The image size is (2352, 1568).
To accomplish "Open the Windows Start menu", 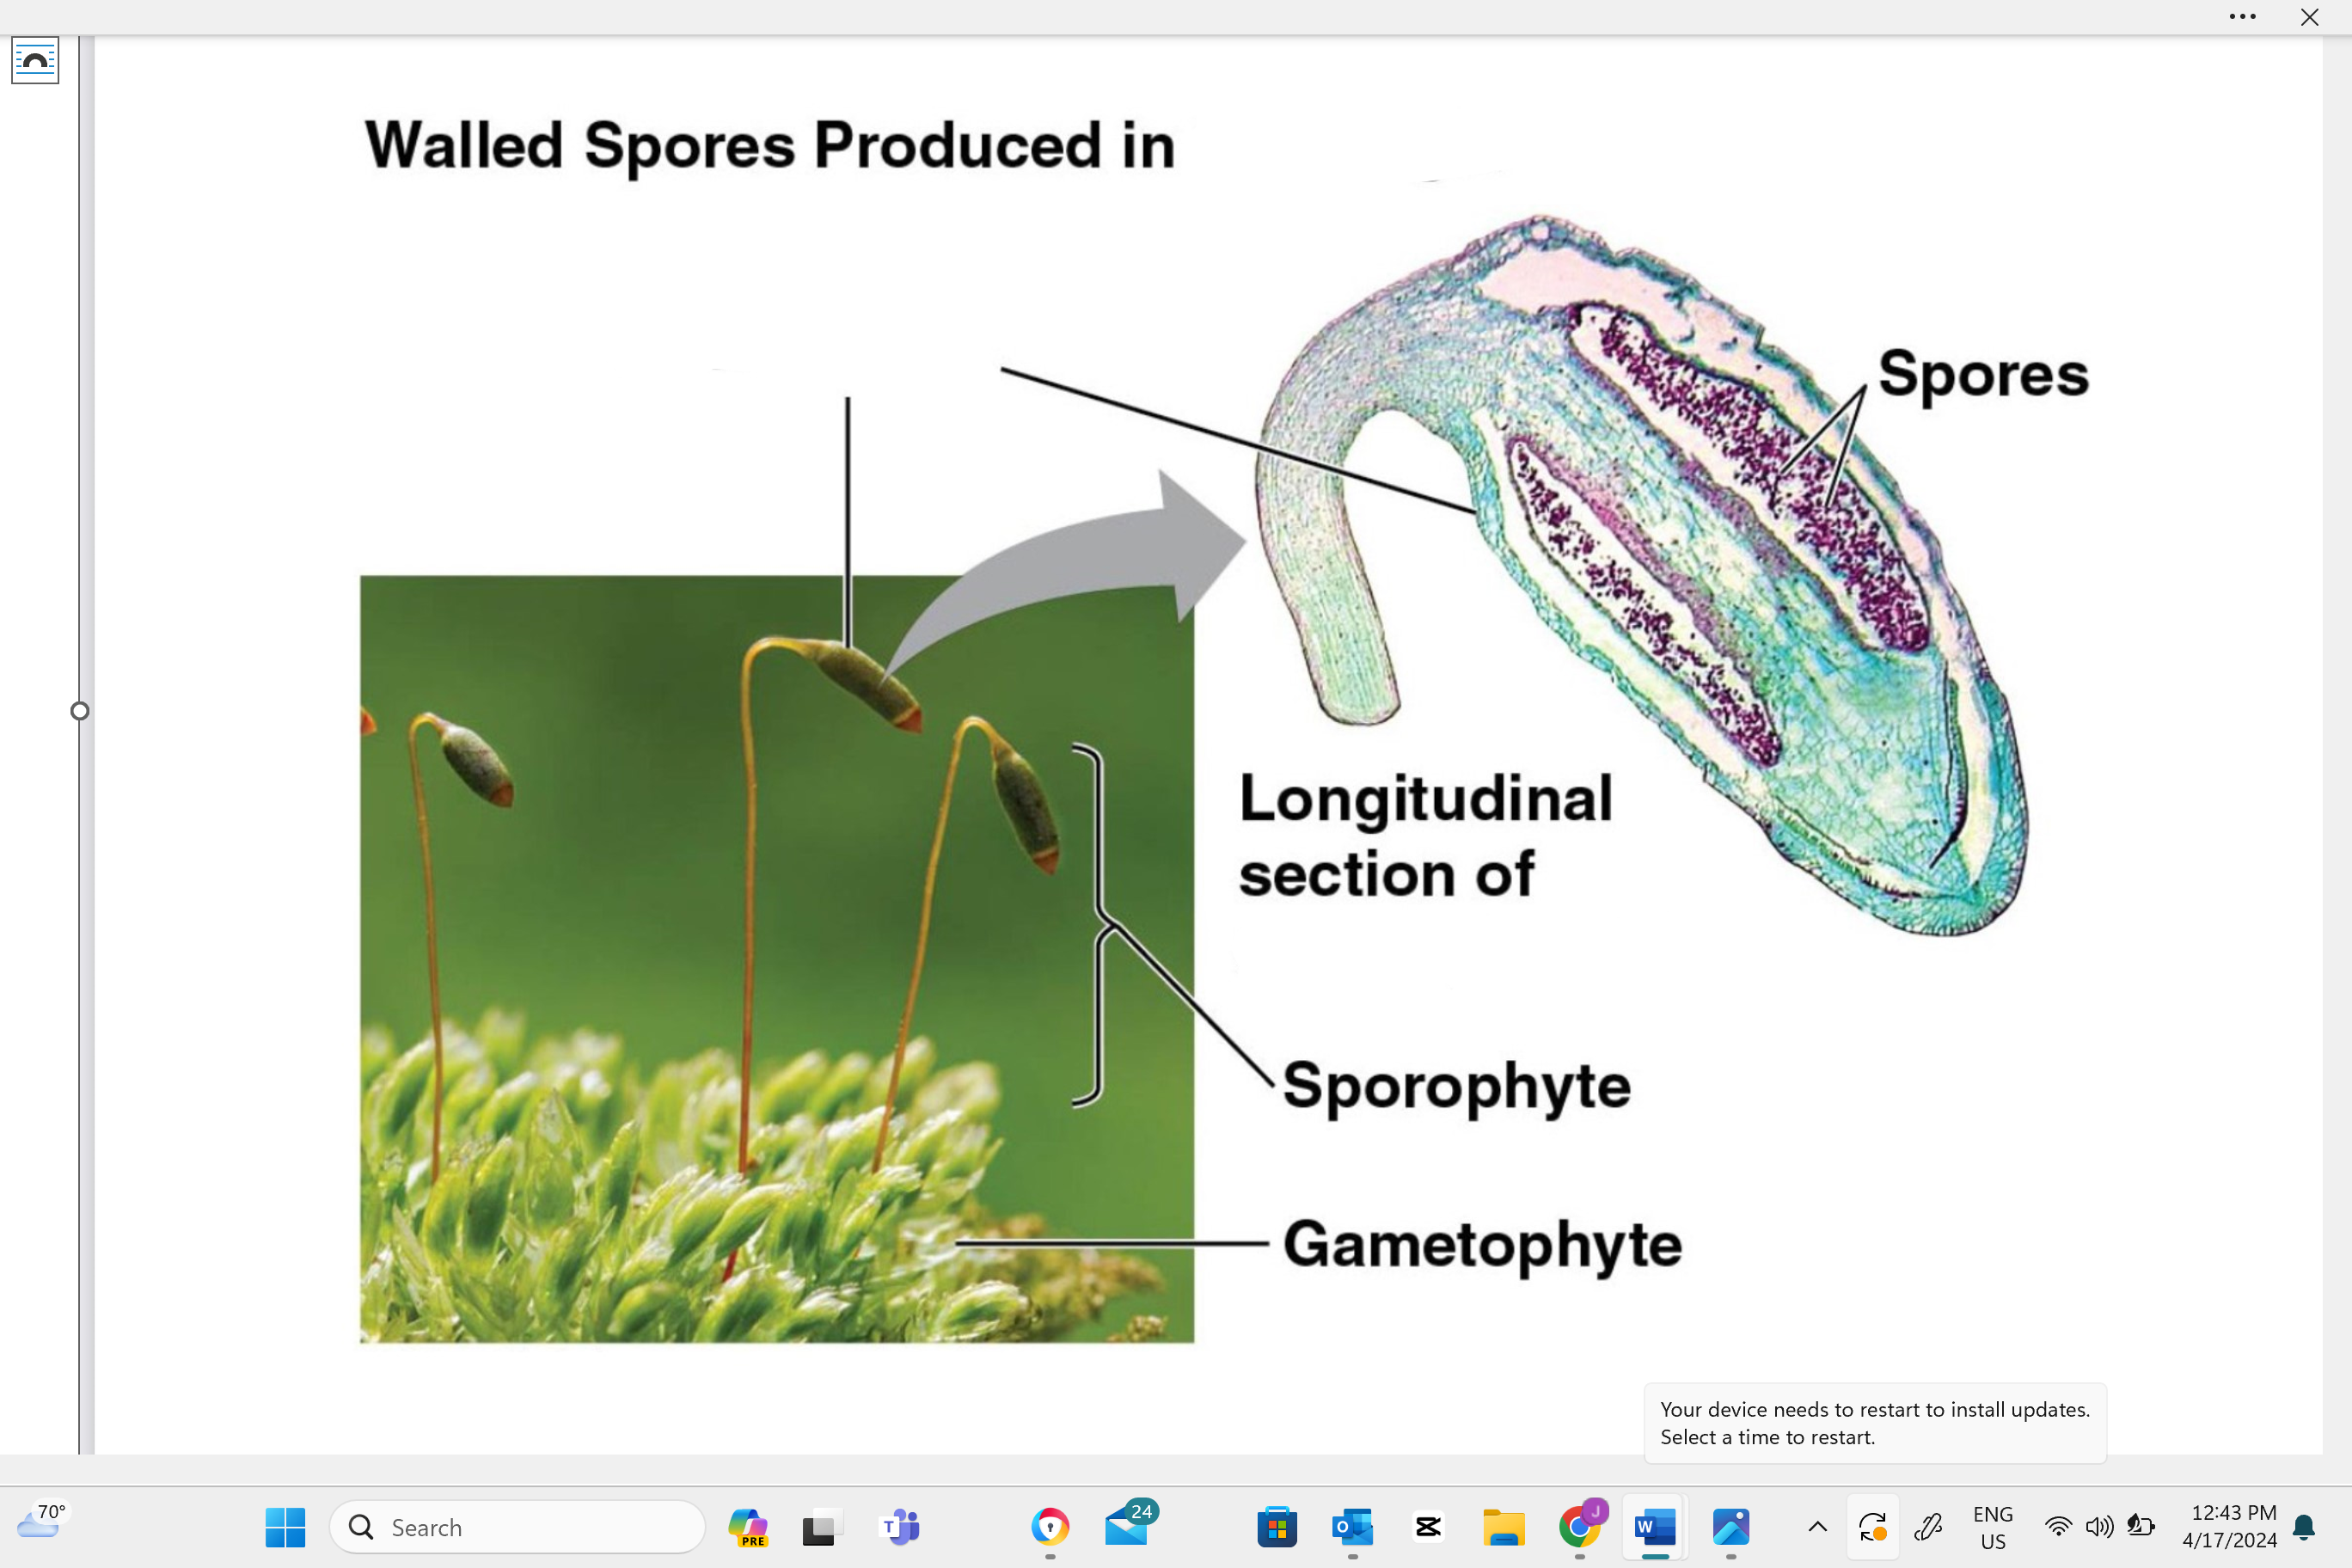I will 285,1527.
